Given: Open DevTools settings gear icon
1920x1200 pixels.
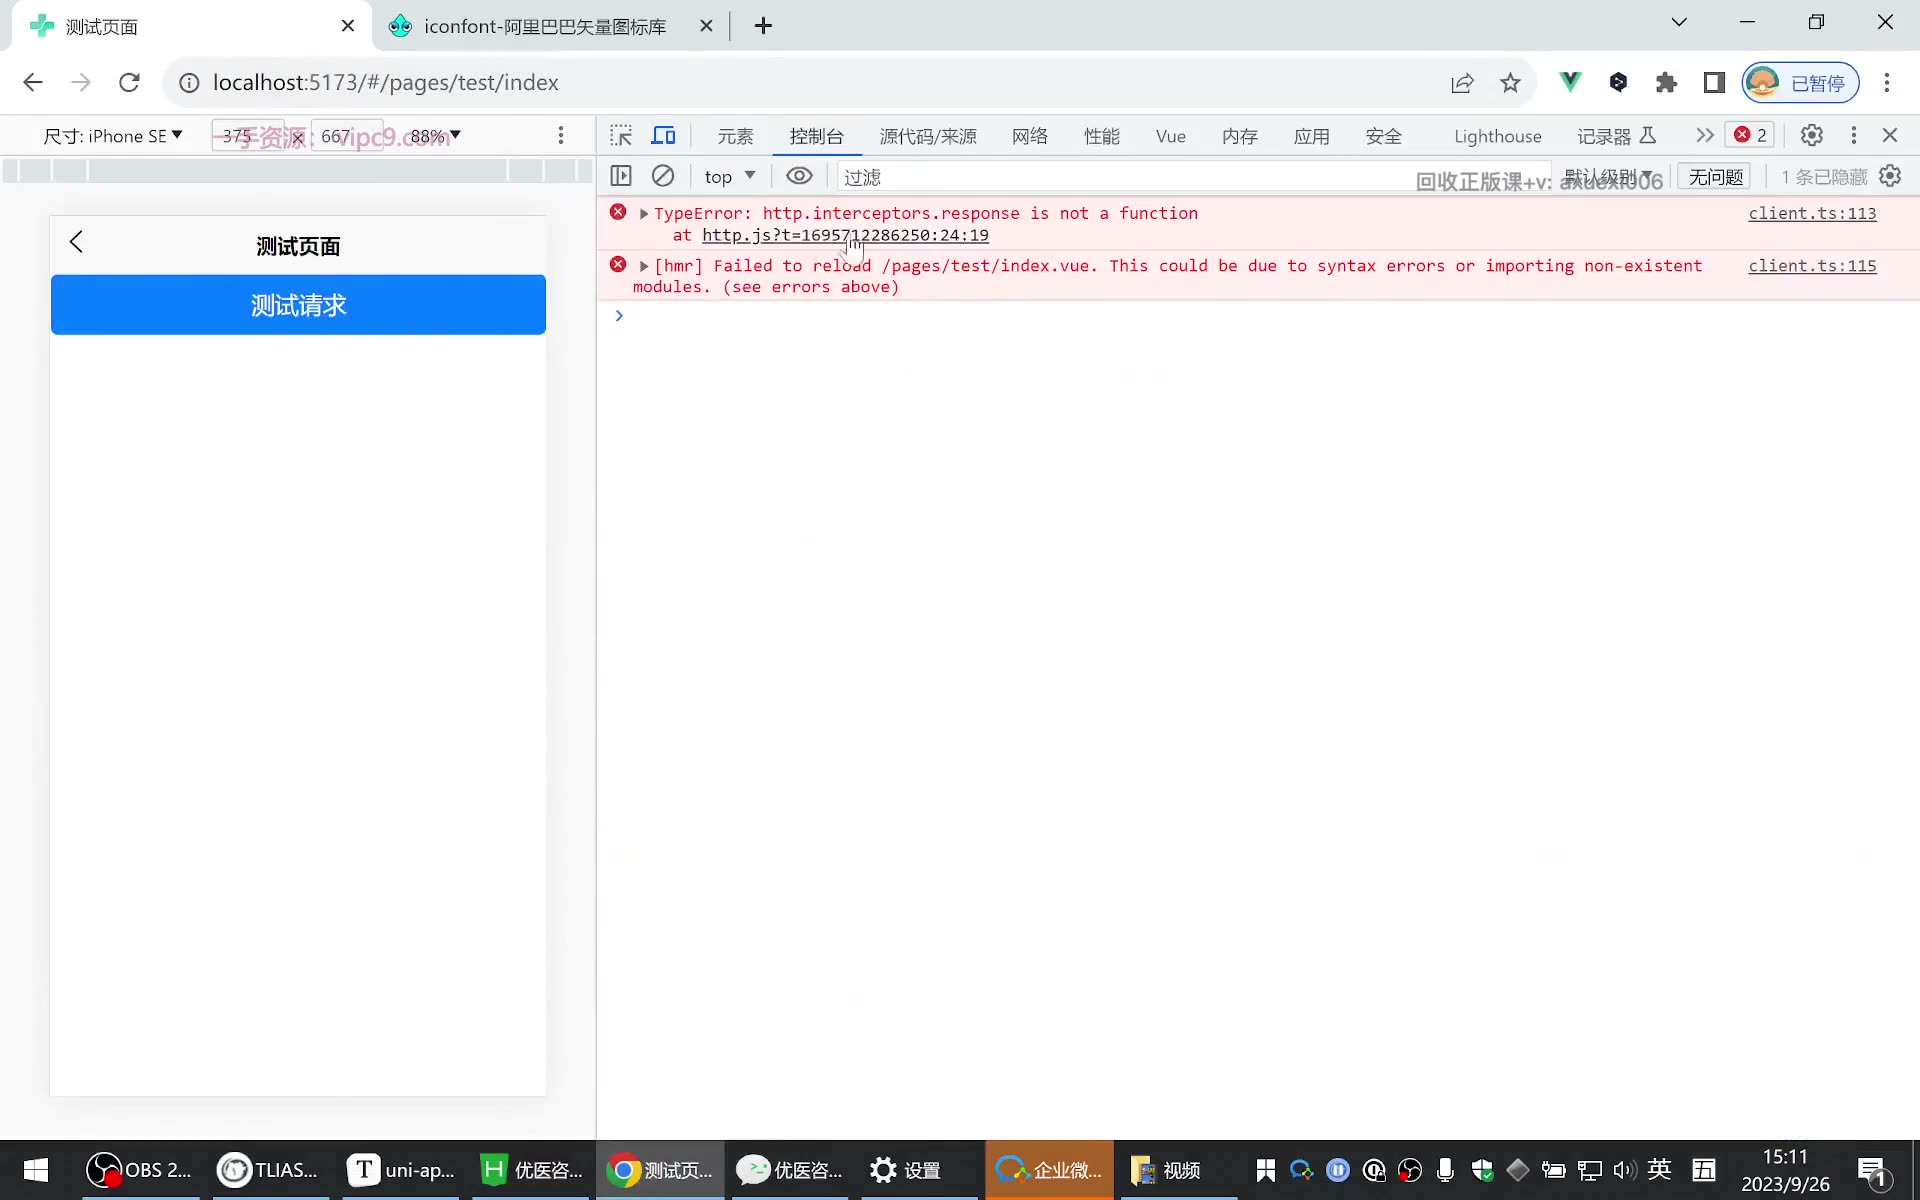Looking at the screenshot, I should (1812, 135).
